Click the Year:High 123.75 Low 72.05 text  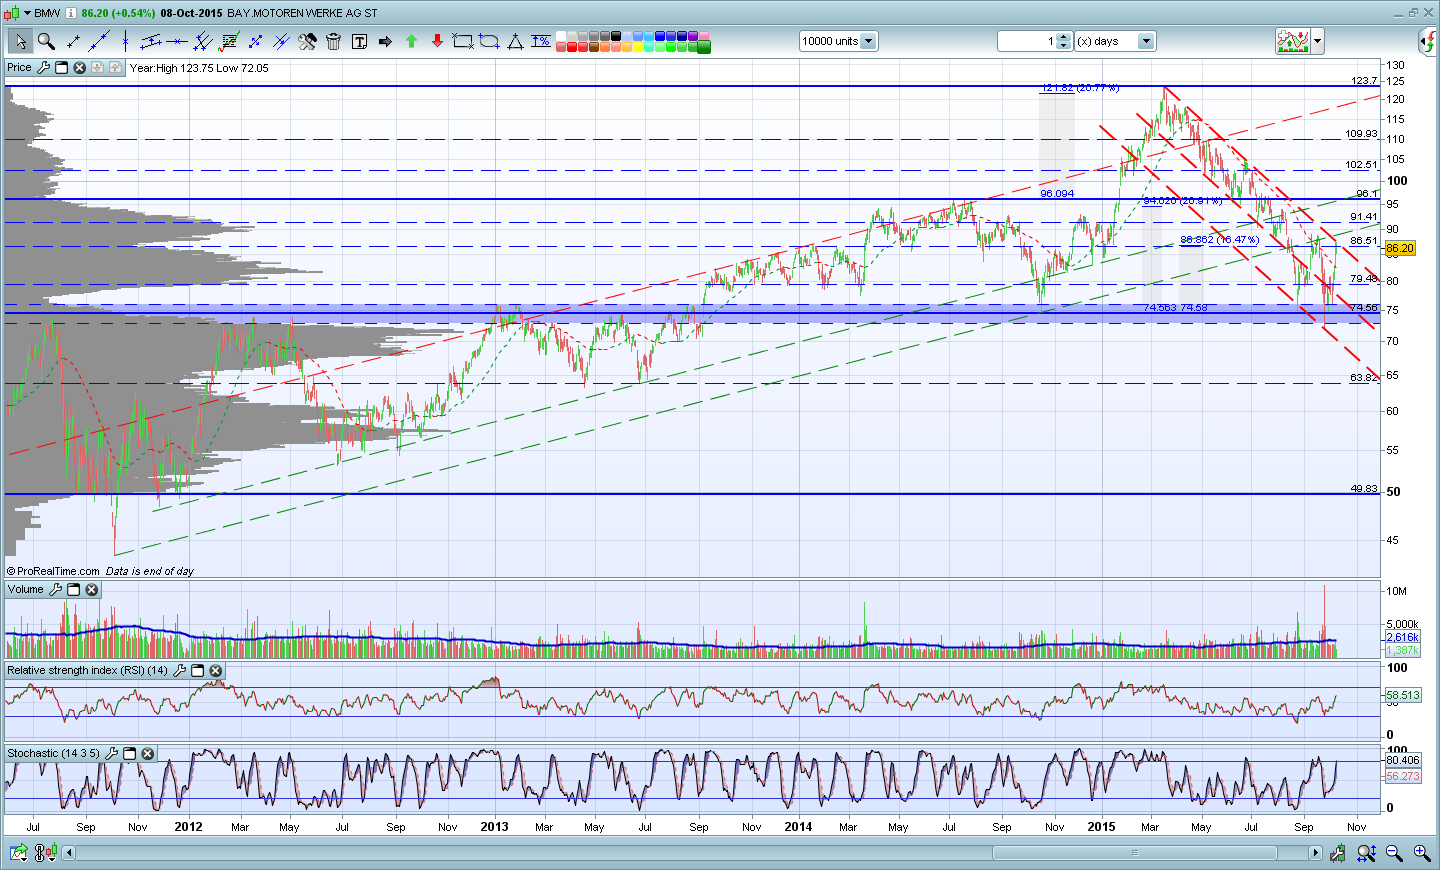[199, 68]
